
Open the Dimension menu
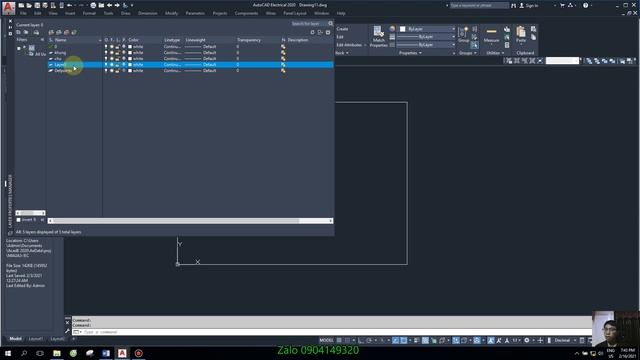point(148,13)
